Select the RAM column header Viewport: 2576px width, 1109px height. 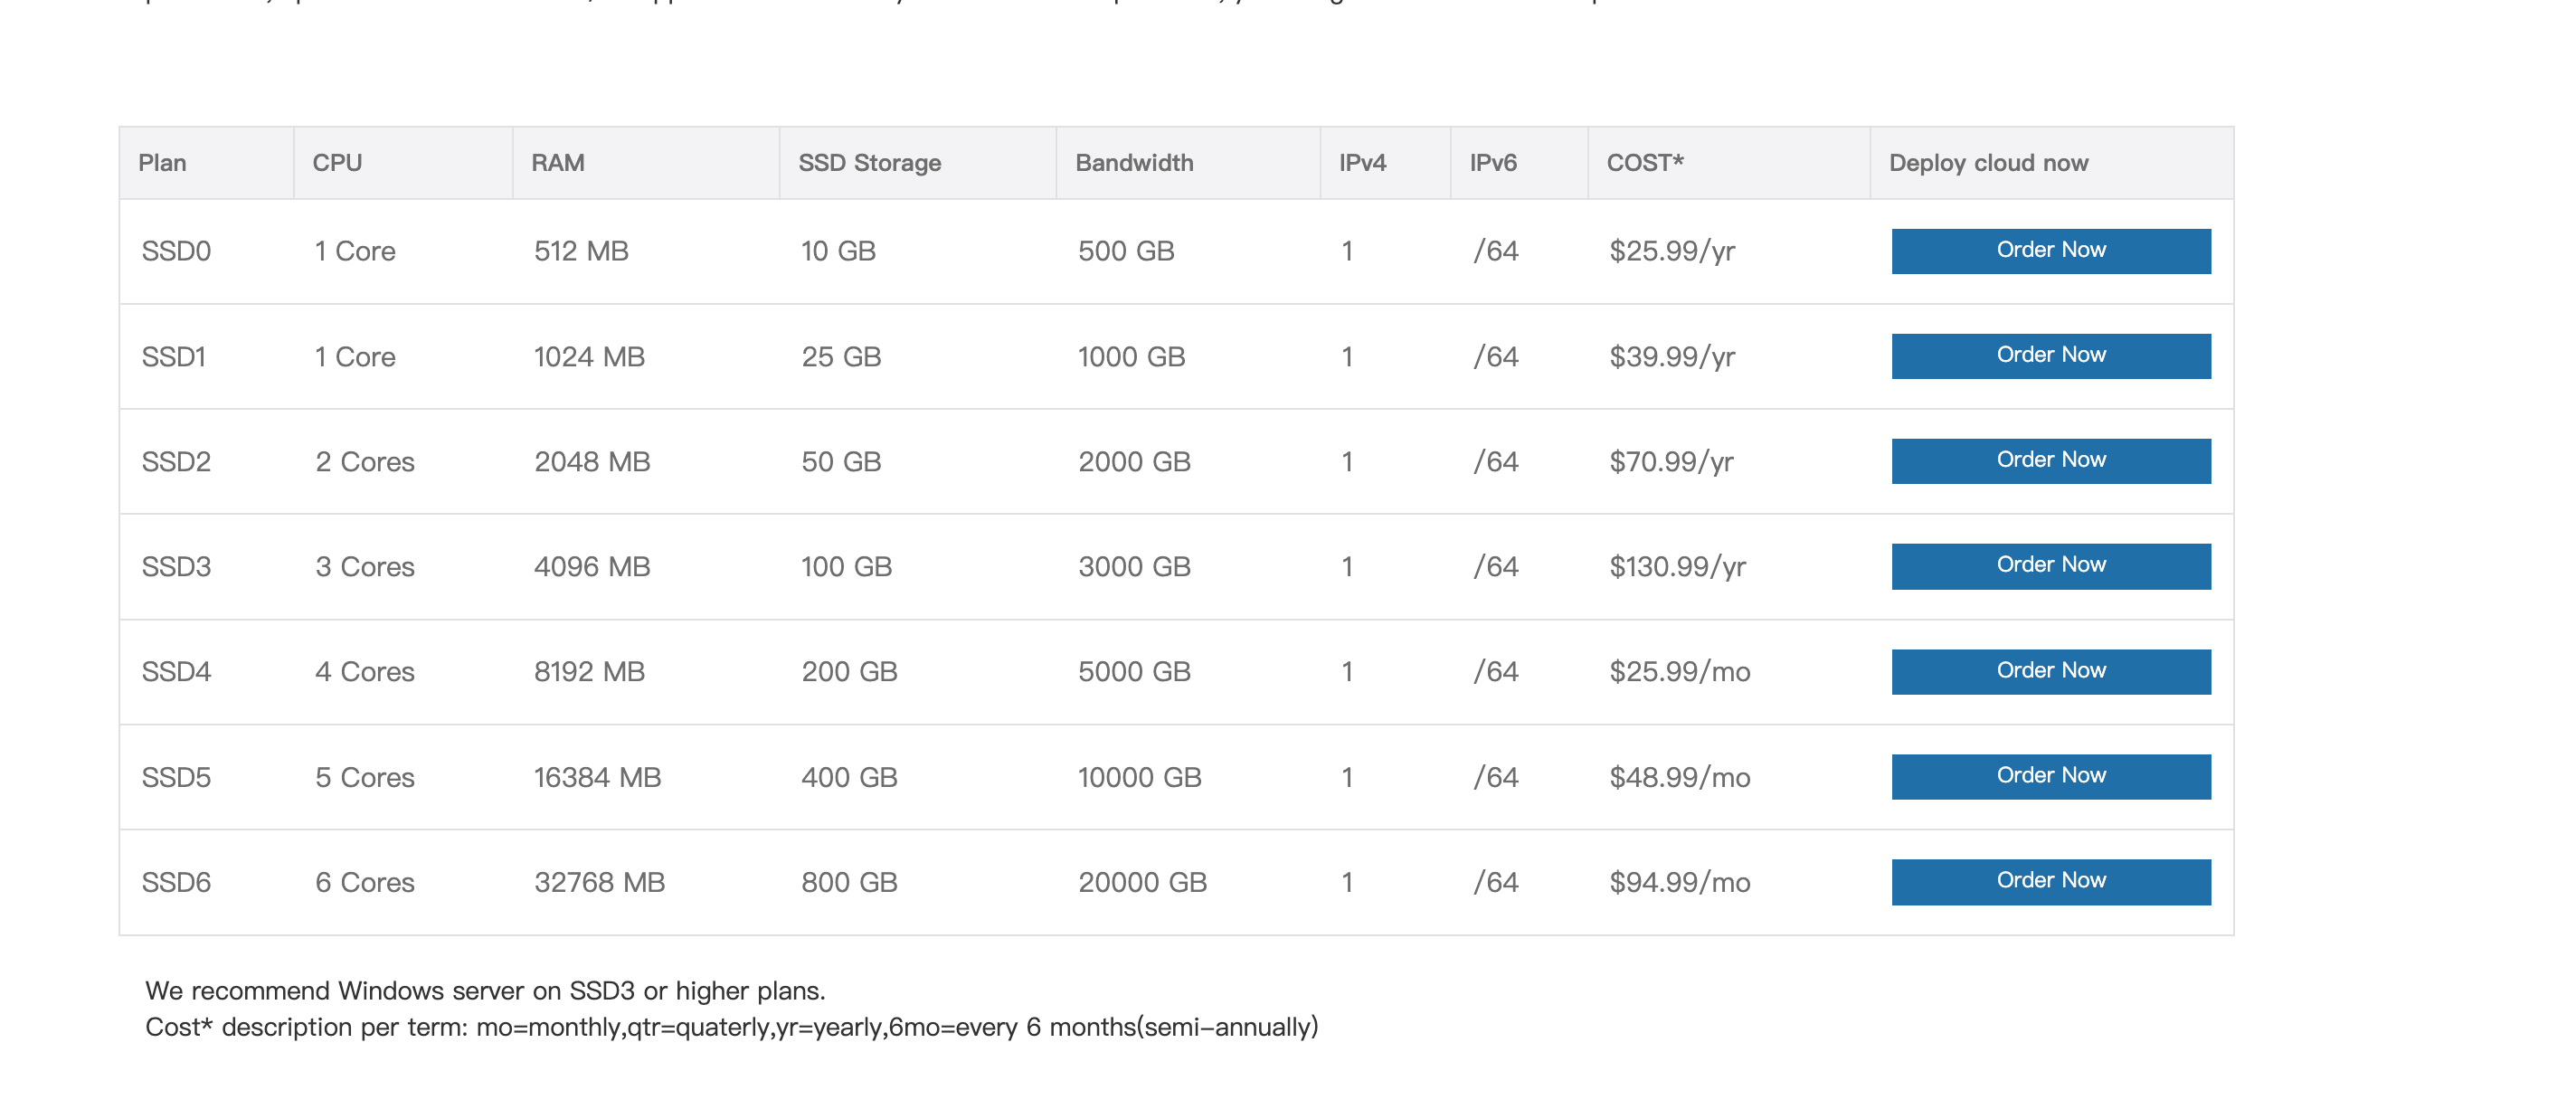(x=558, y=162)
